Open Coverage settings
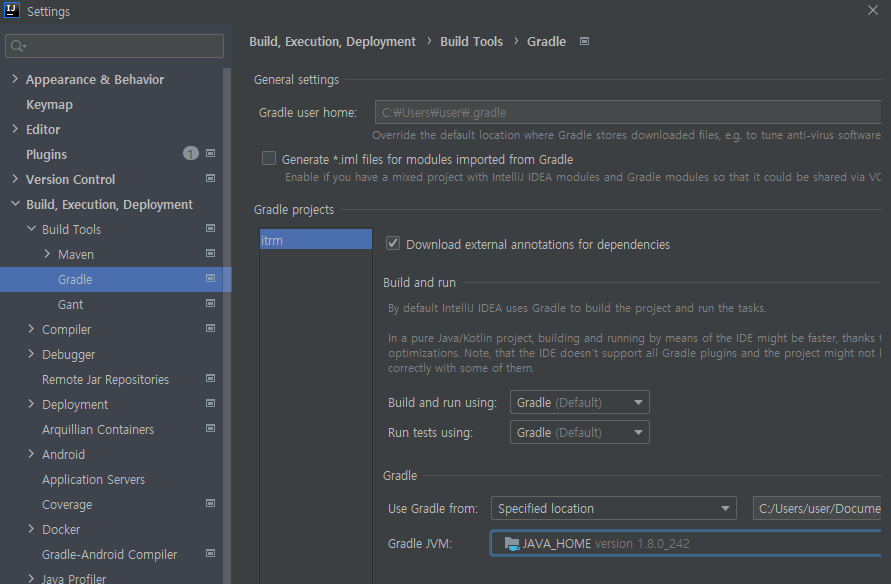 (x=67, y=504)
